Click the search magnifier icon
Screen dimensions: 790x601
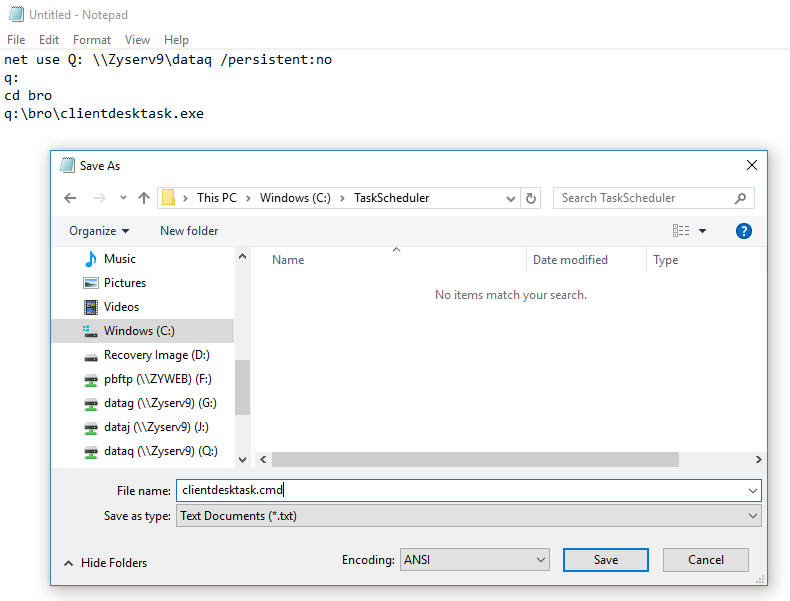(740, 198)
